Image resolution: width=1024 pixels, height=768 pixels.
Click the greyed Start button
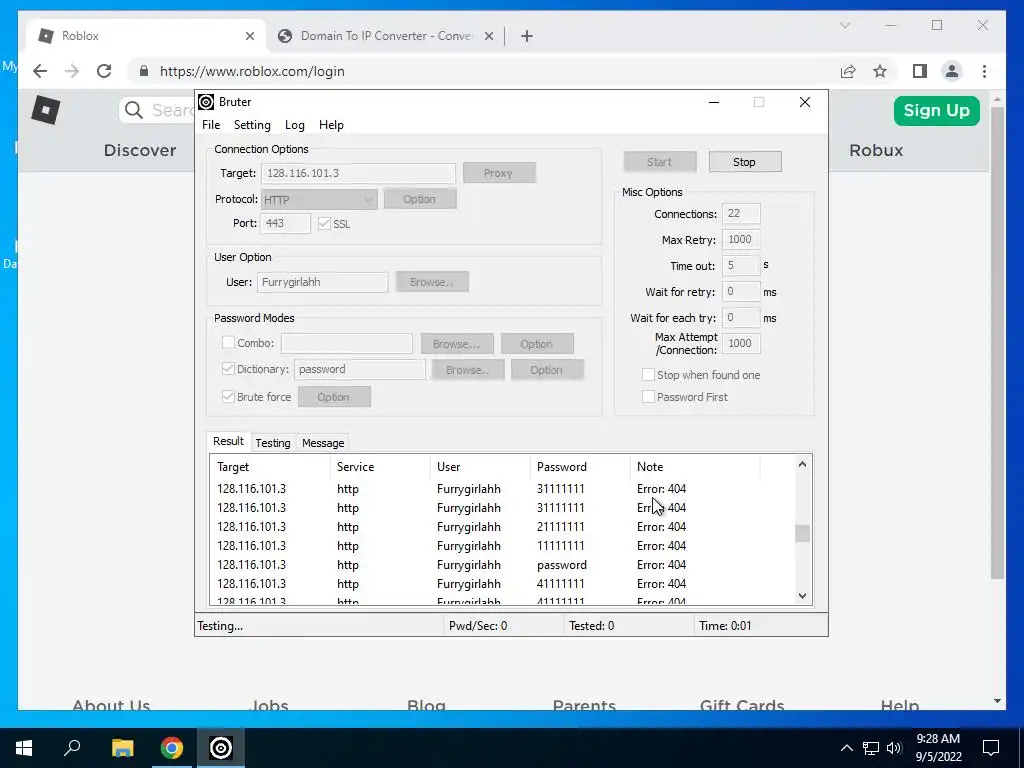coord(660,162)
